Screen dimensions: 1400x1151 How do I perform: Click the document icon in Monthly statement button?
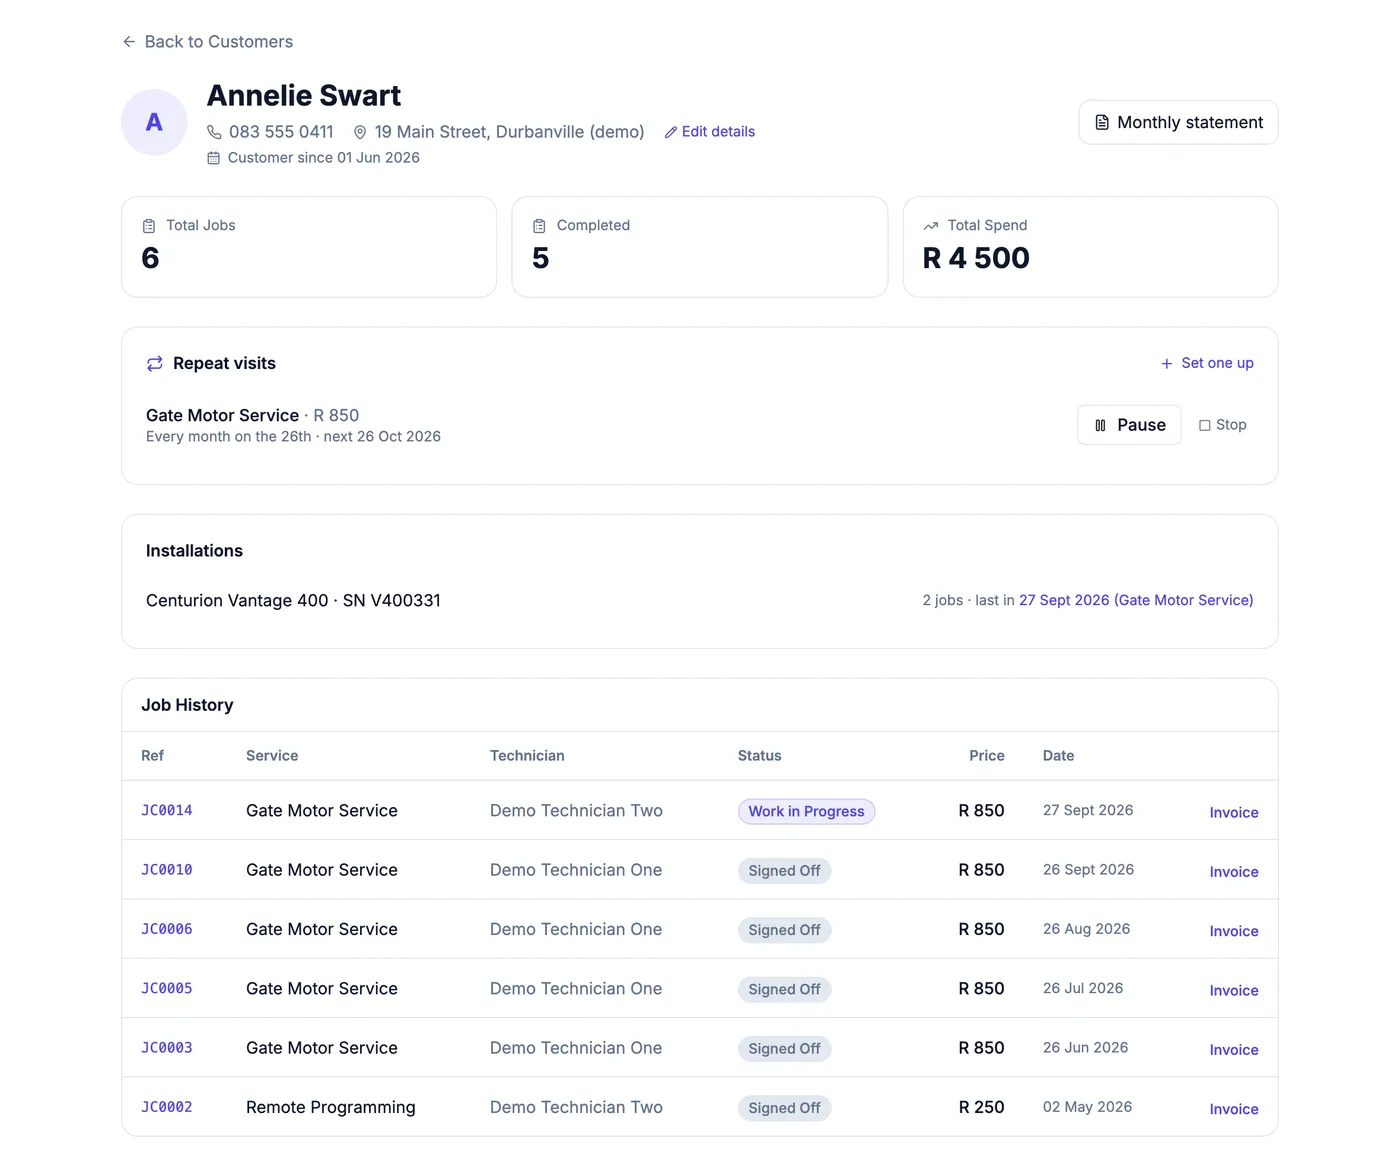tap(1102, 122)
